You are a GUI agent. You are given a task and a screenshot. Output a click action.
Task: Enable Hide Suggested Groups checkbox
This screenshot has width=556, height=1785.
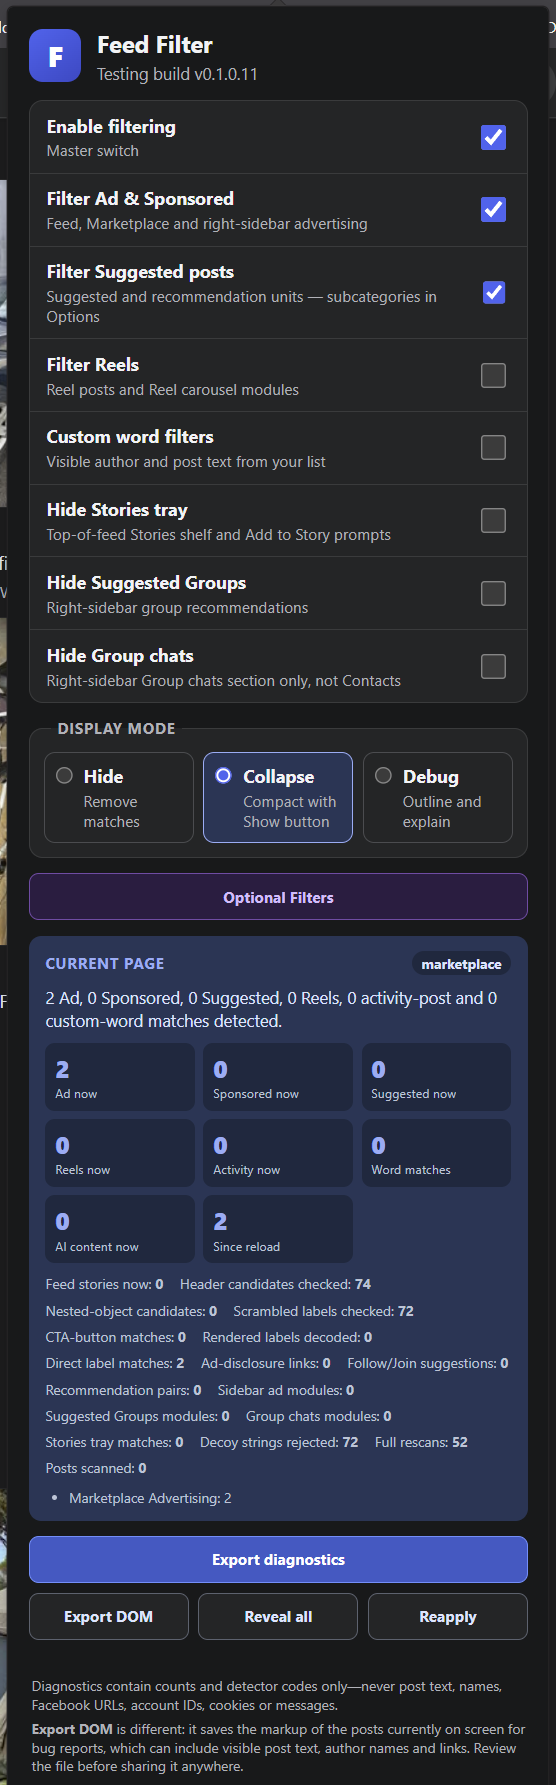coord(493,593)
